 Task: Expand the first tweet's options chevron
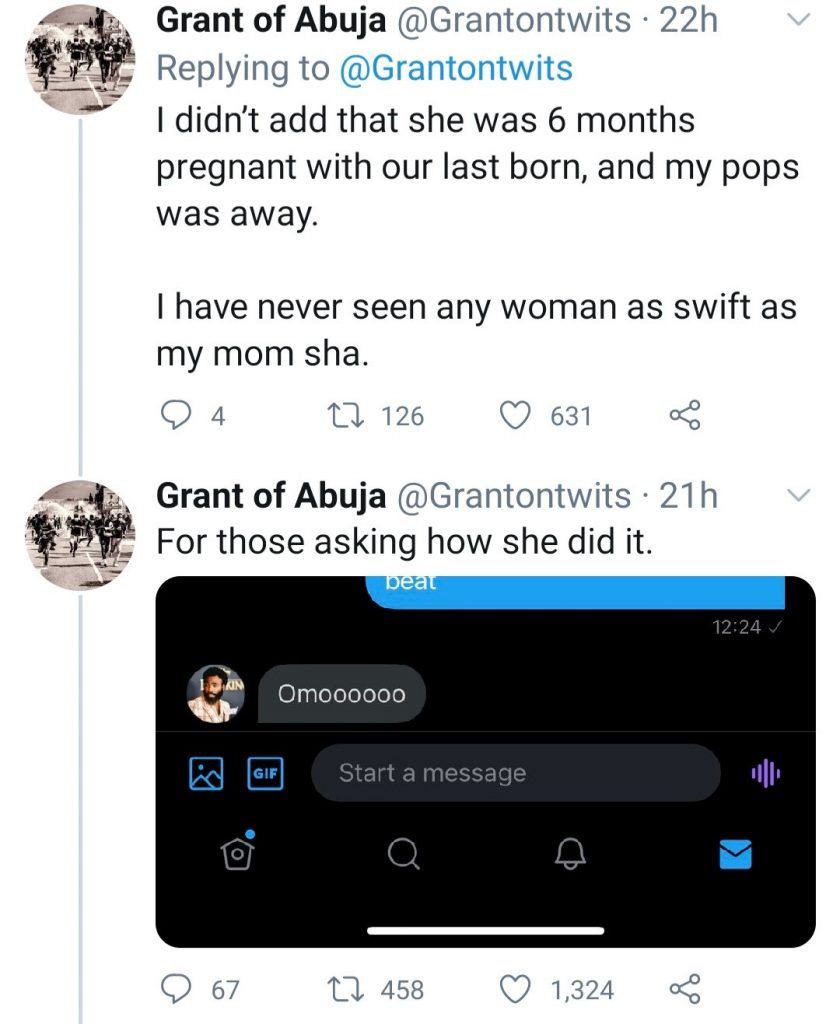click(x=799, y=21)
